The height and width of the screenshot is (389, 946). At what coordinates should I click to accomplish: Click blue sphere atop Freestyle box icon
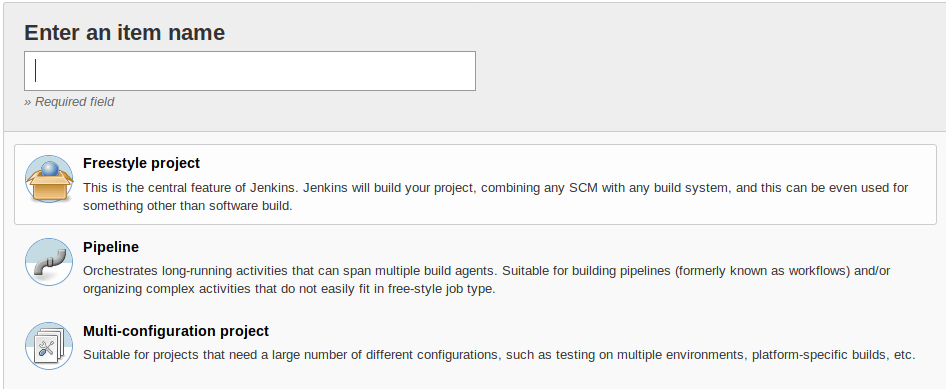(x=49, y=169)
